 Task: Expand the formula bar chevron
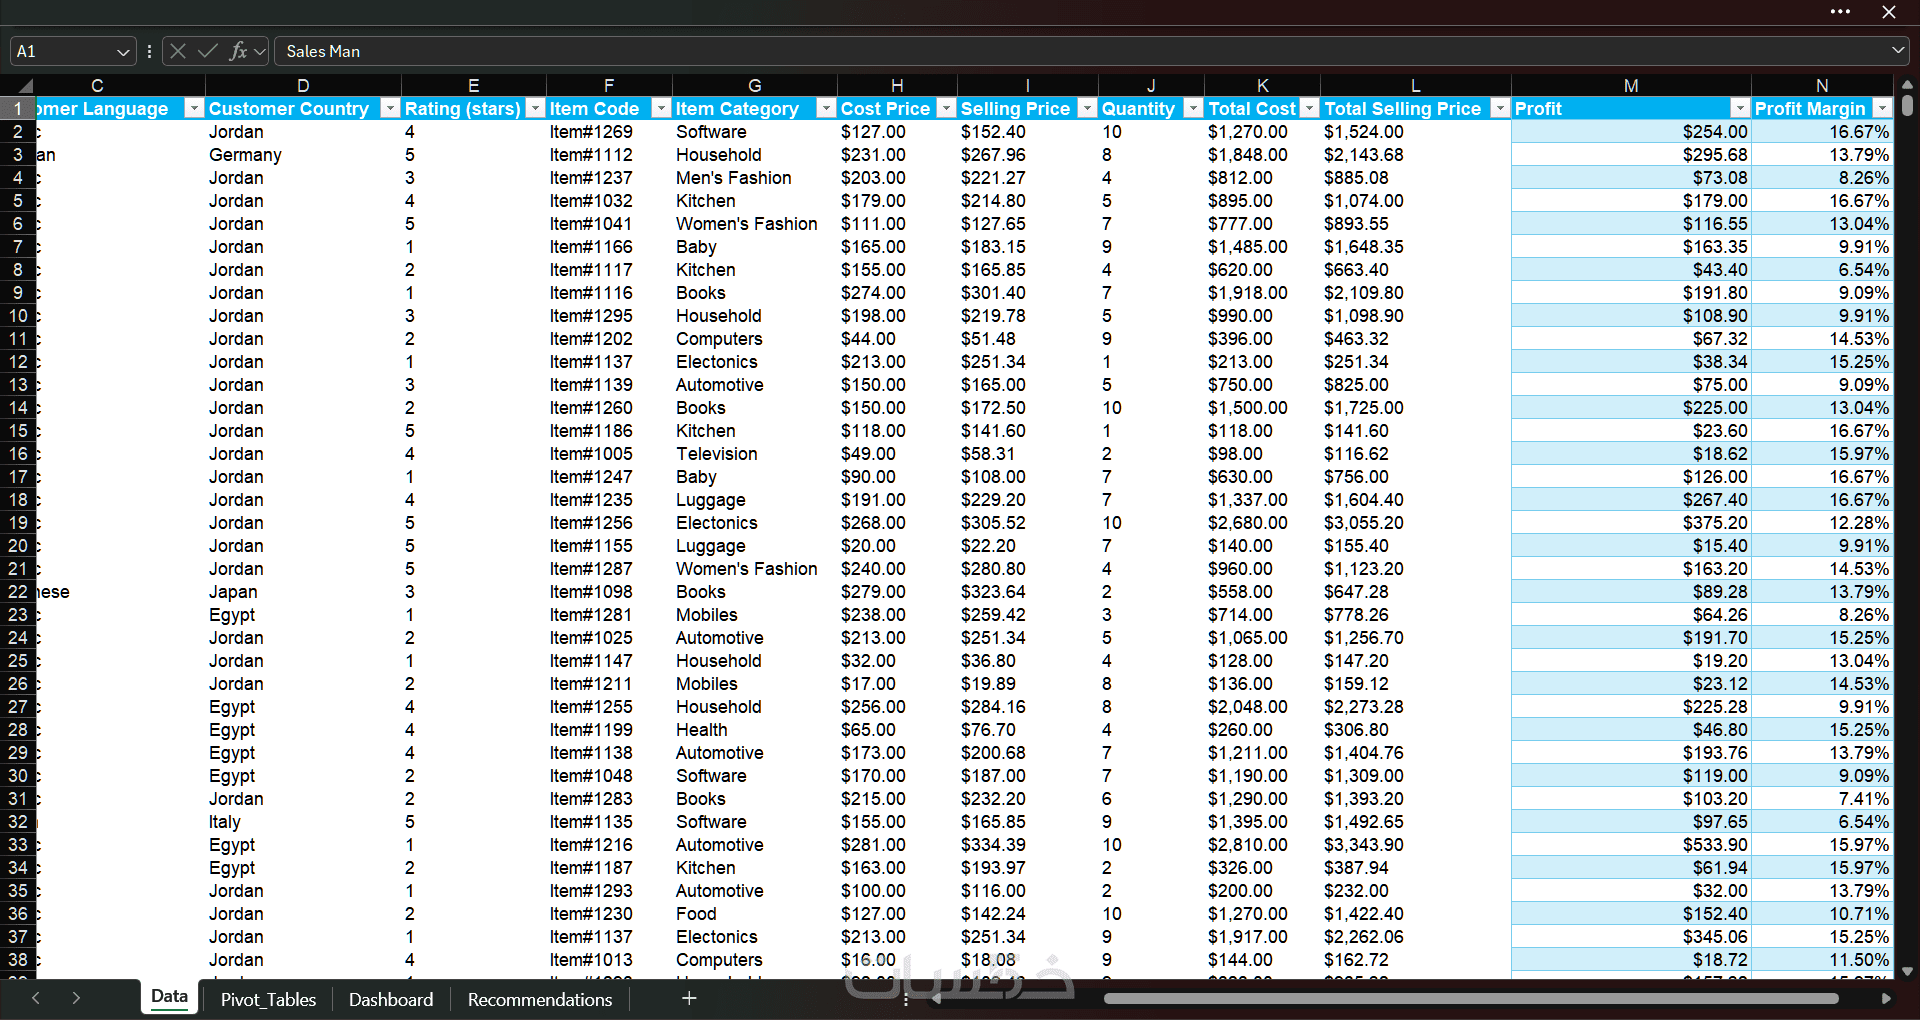point(1897,50)
